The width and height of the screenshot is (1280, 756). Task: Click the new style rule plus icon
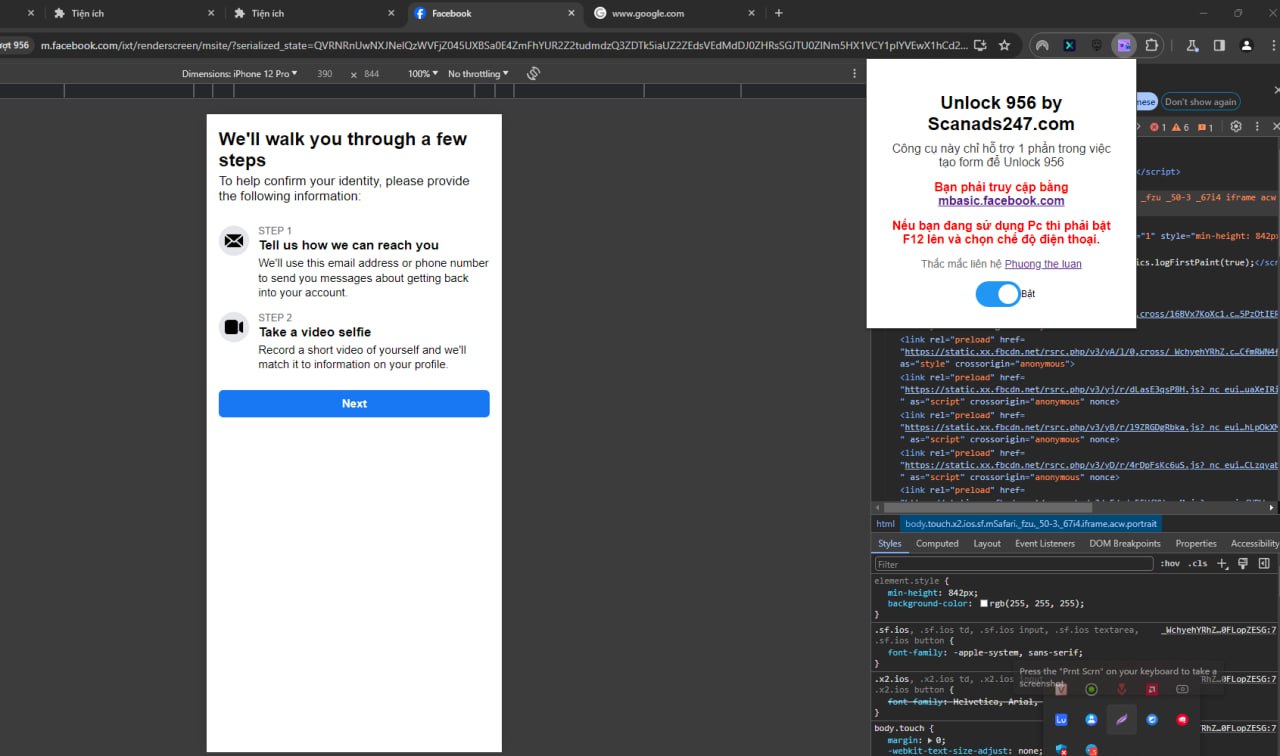pyautogui.click(x=1222, y=564)
